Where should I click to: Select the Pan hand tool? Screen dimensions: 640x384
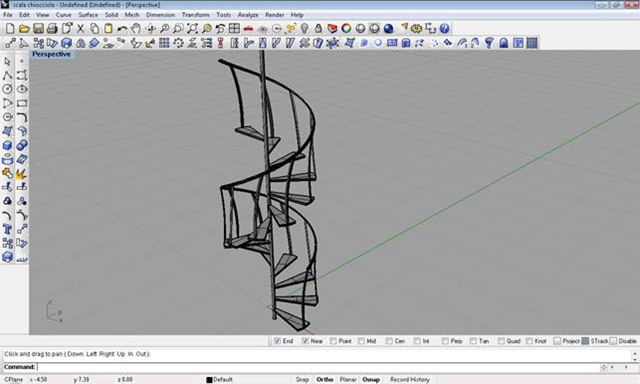click(136, 29)
